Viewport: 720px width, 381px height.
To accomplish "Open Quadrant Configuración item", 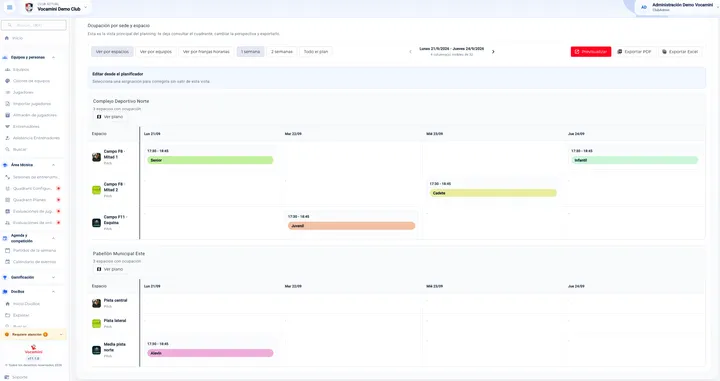I will point(32,188).
